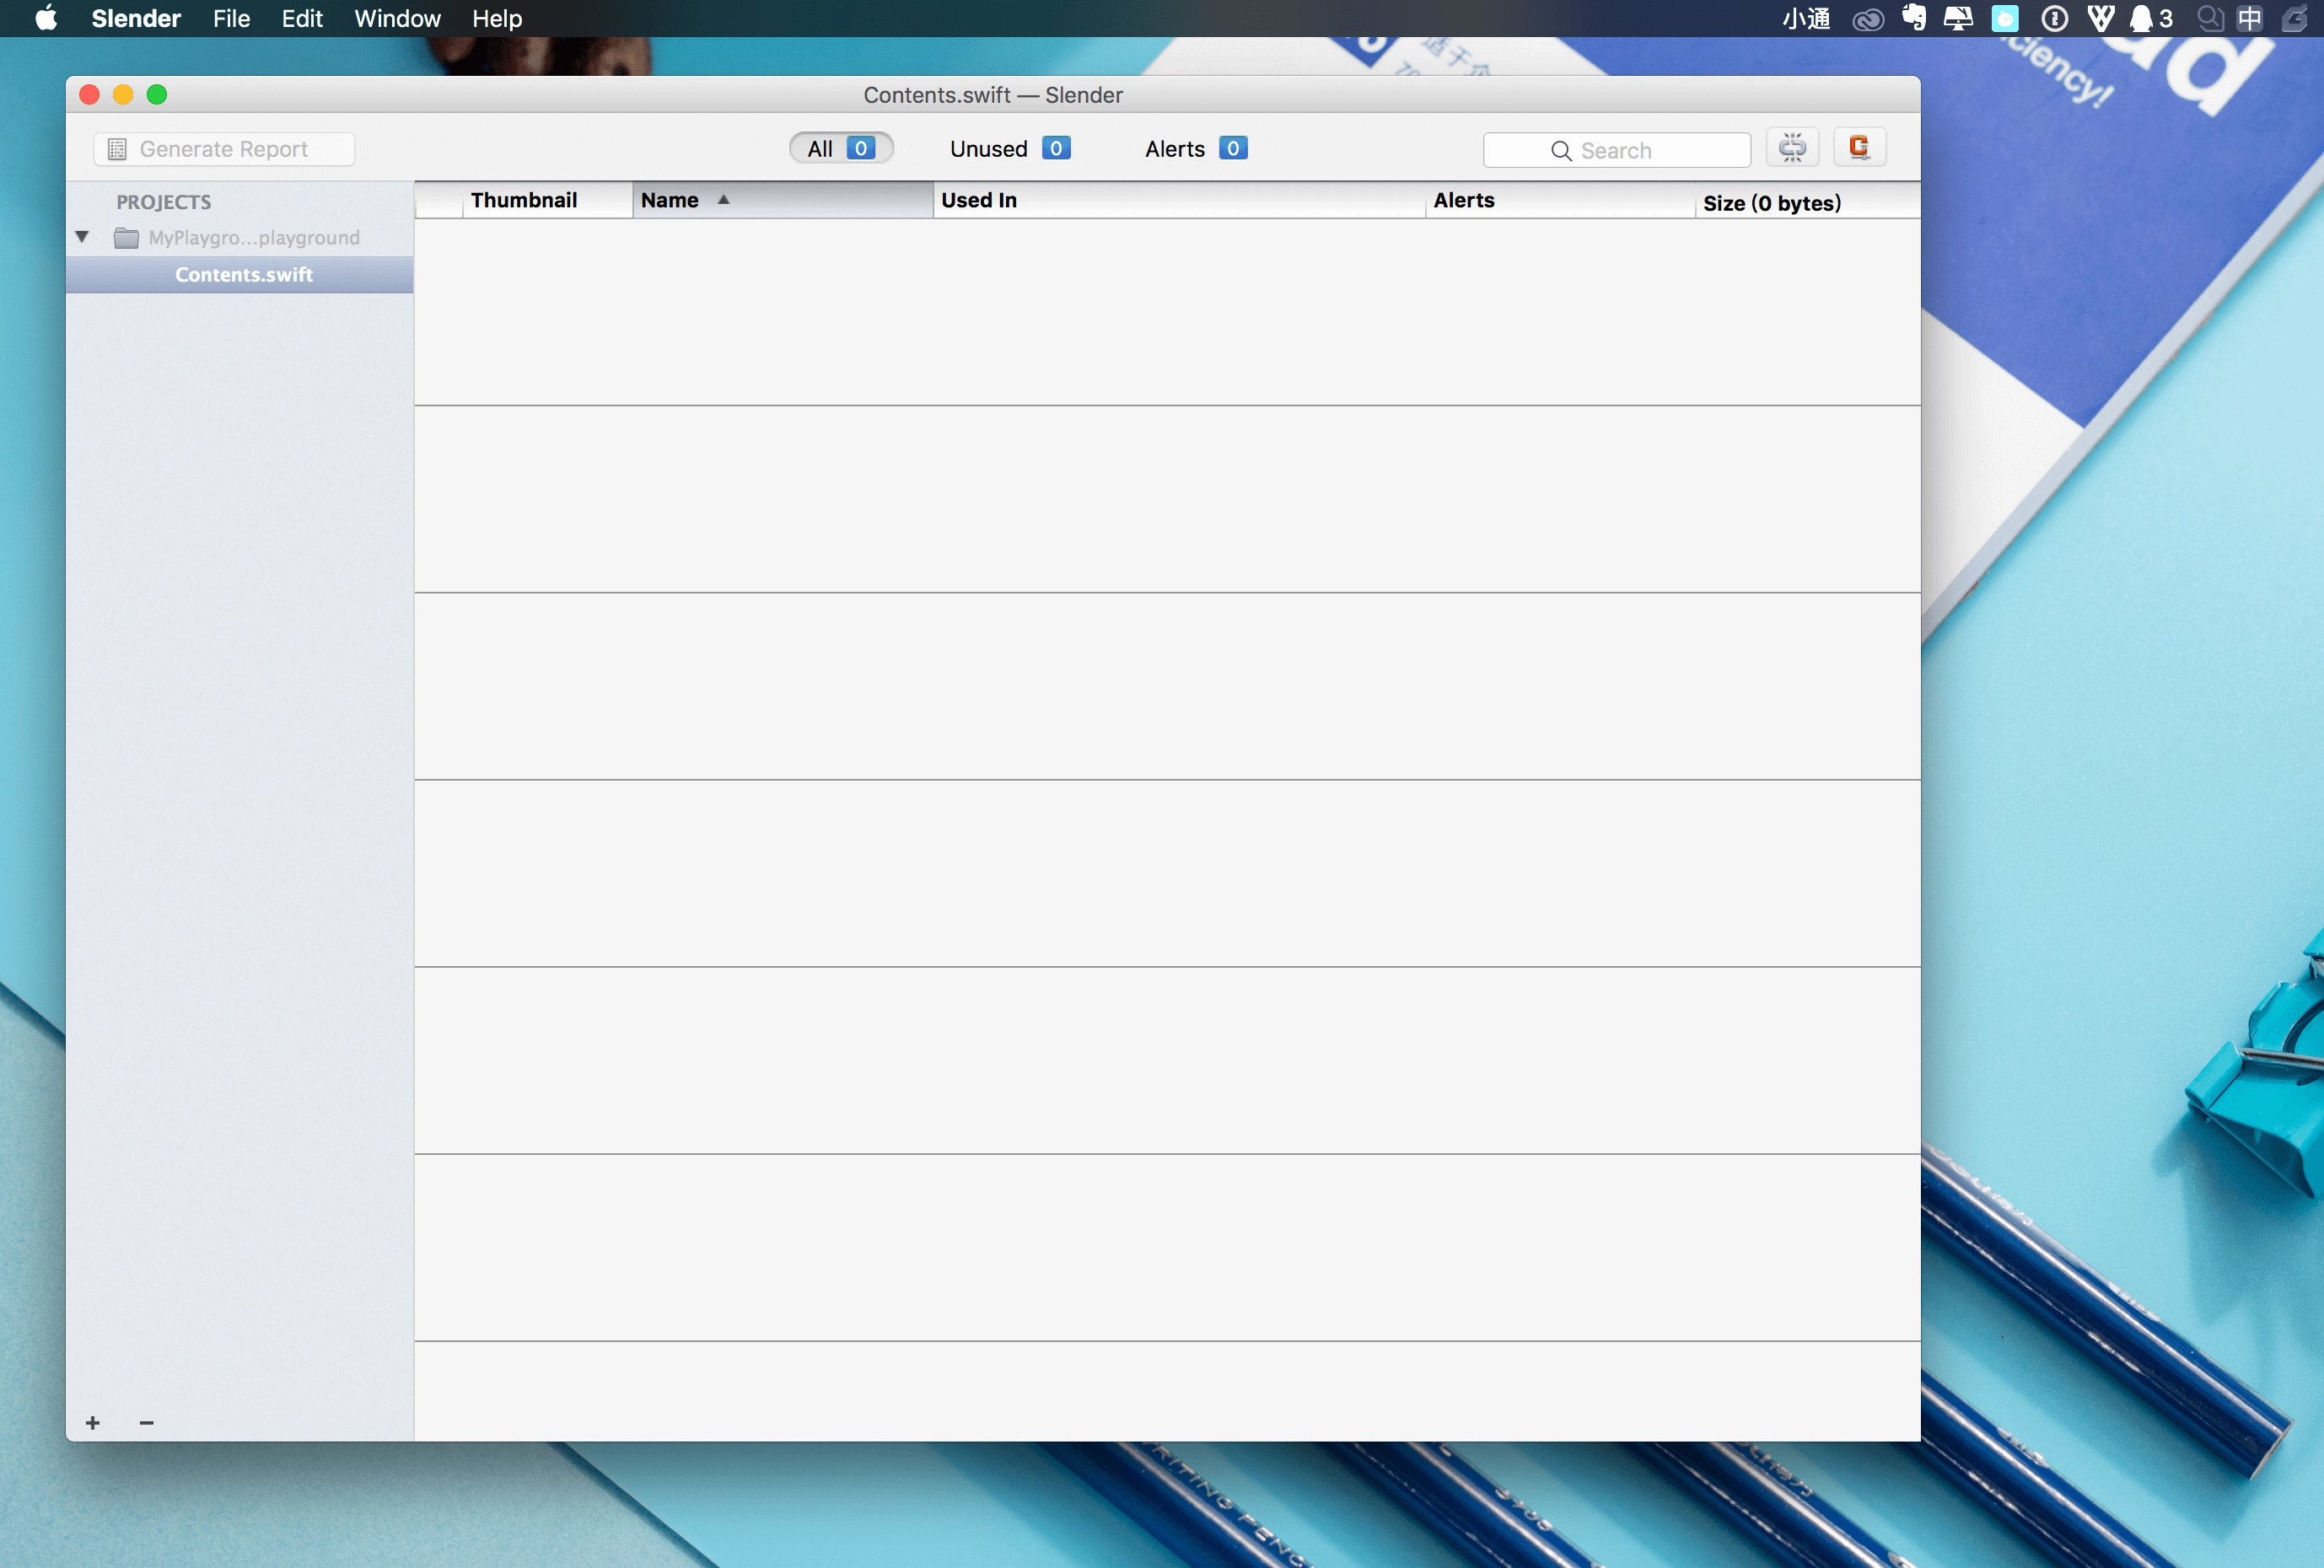Focus the Search field
This screenshot has height=1568, width=2324.
[x=1617, y=150]
